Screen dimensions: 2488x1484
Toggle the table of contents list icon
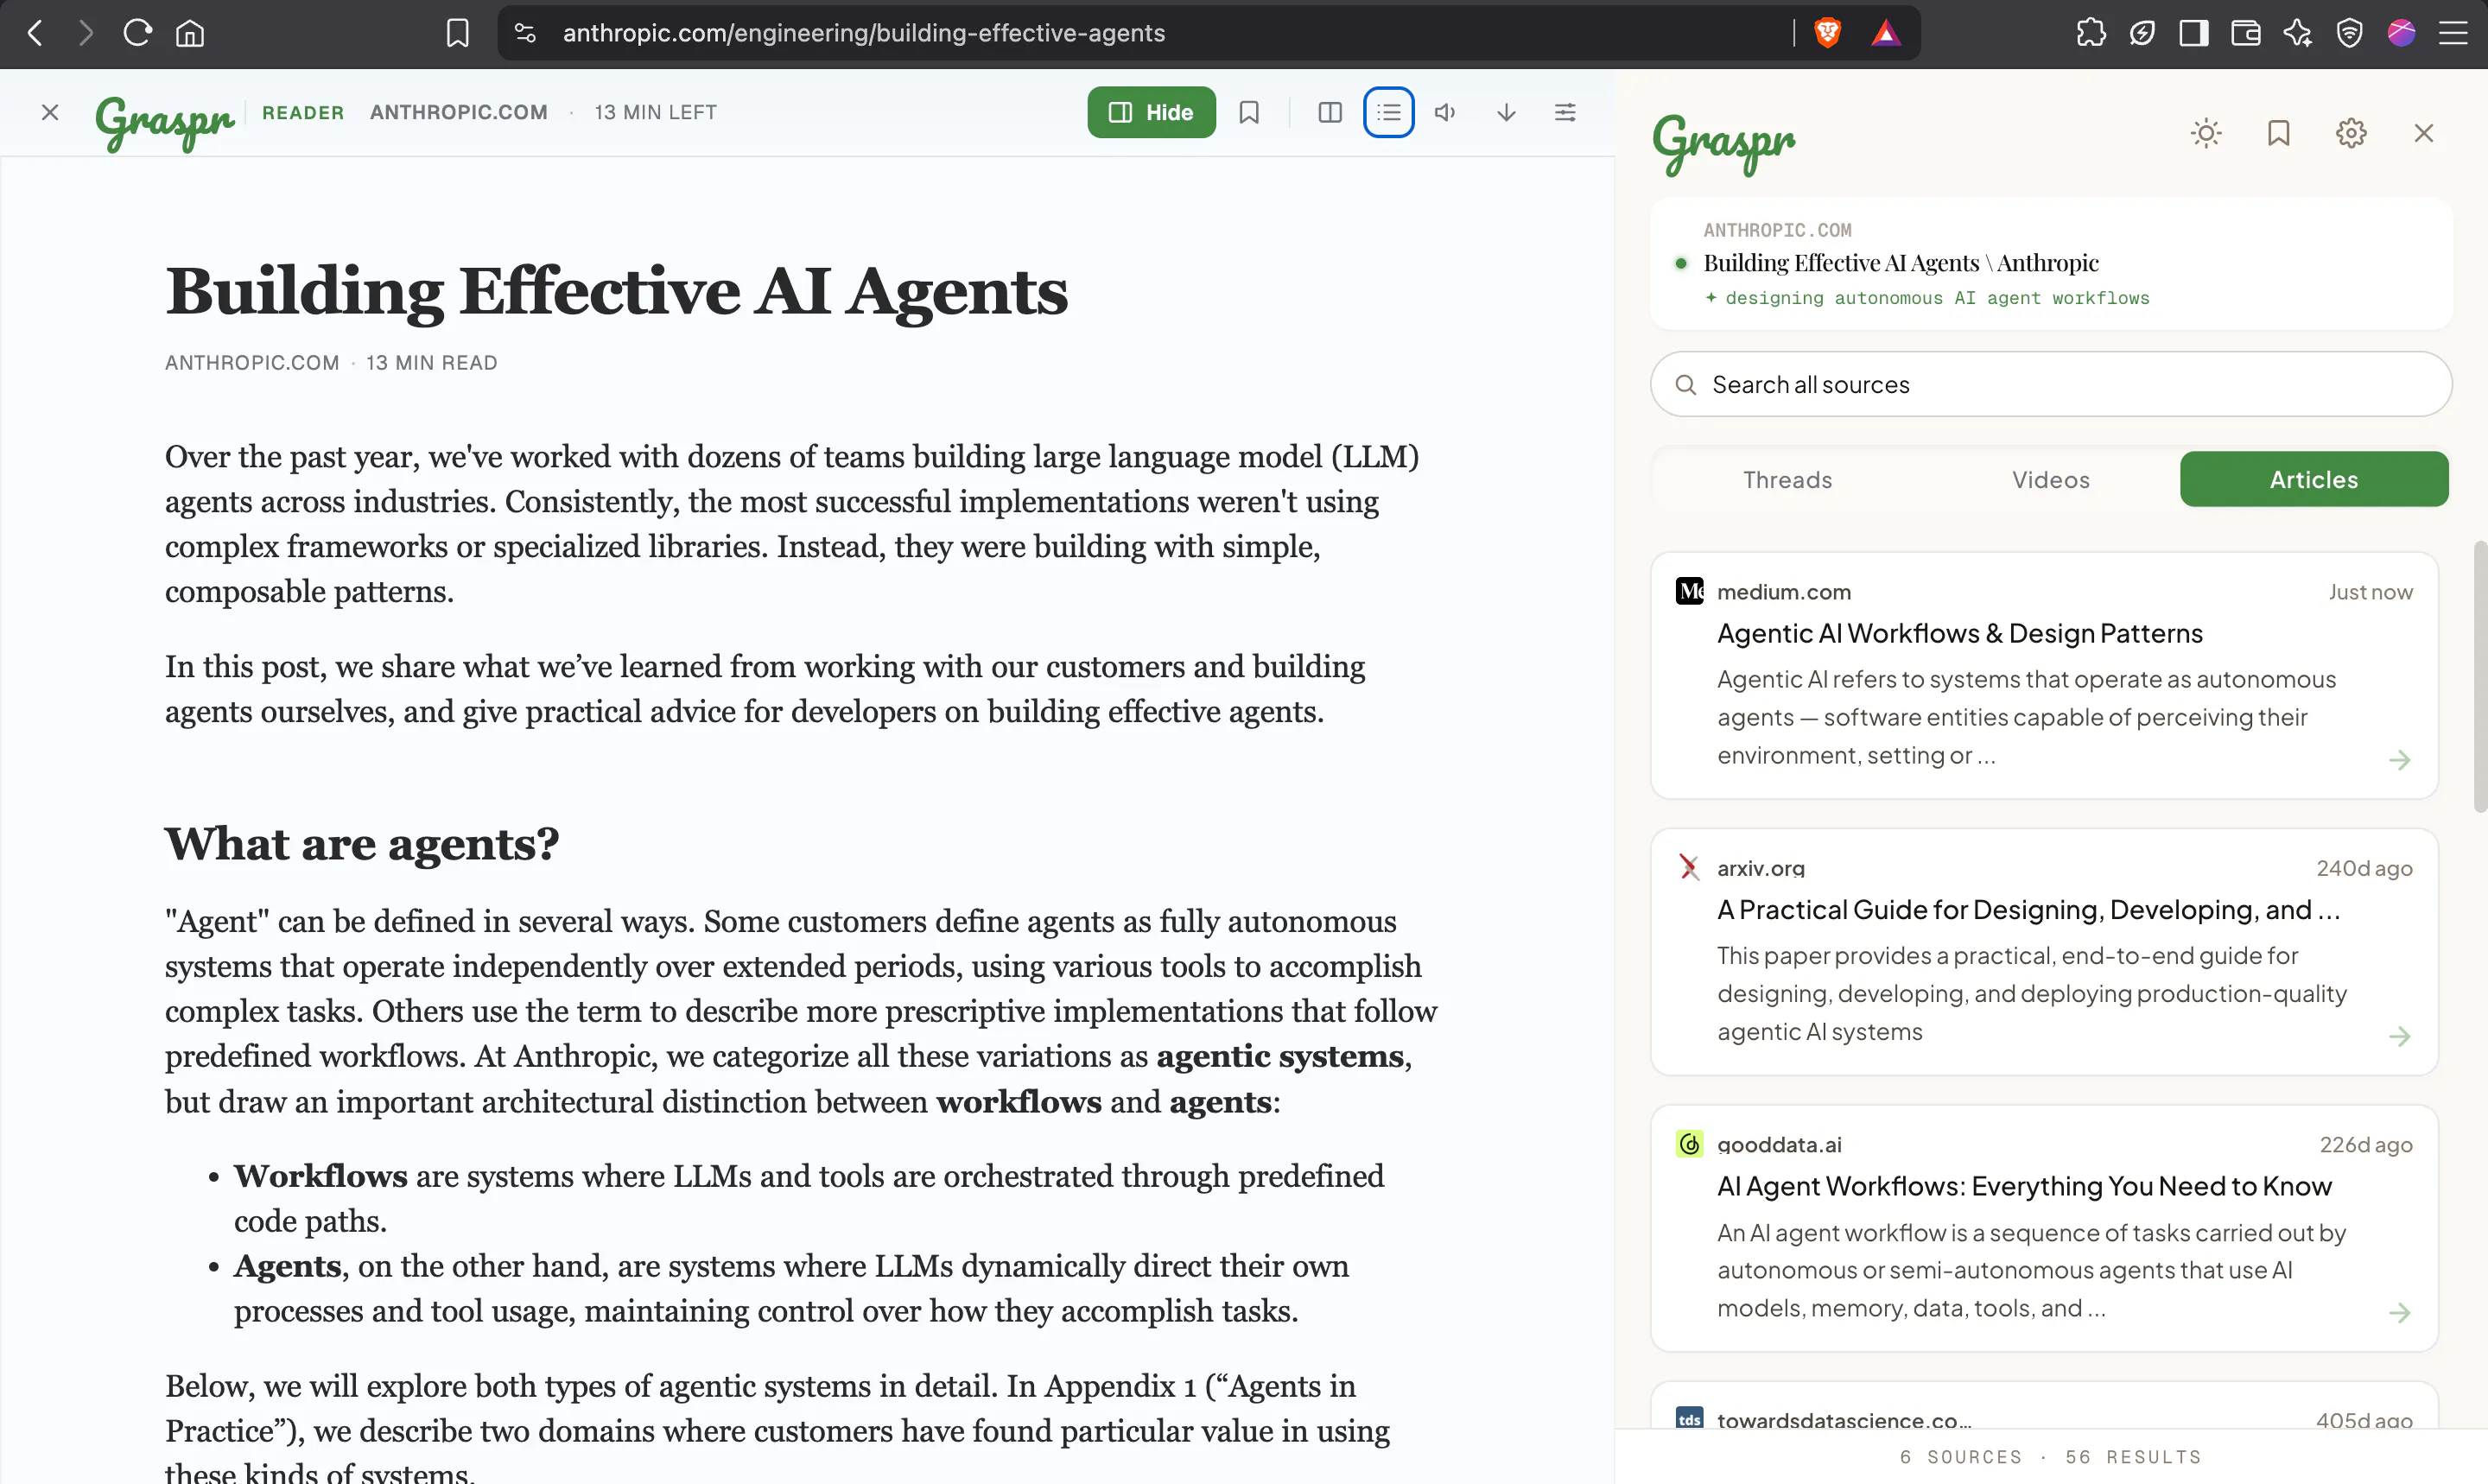[x=1389, y=112]
